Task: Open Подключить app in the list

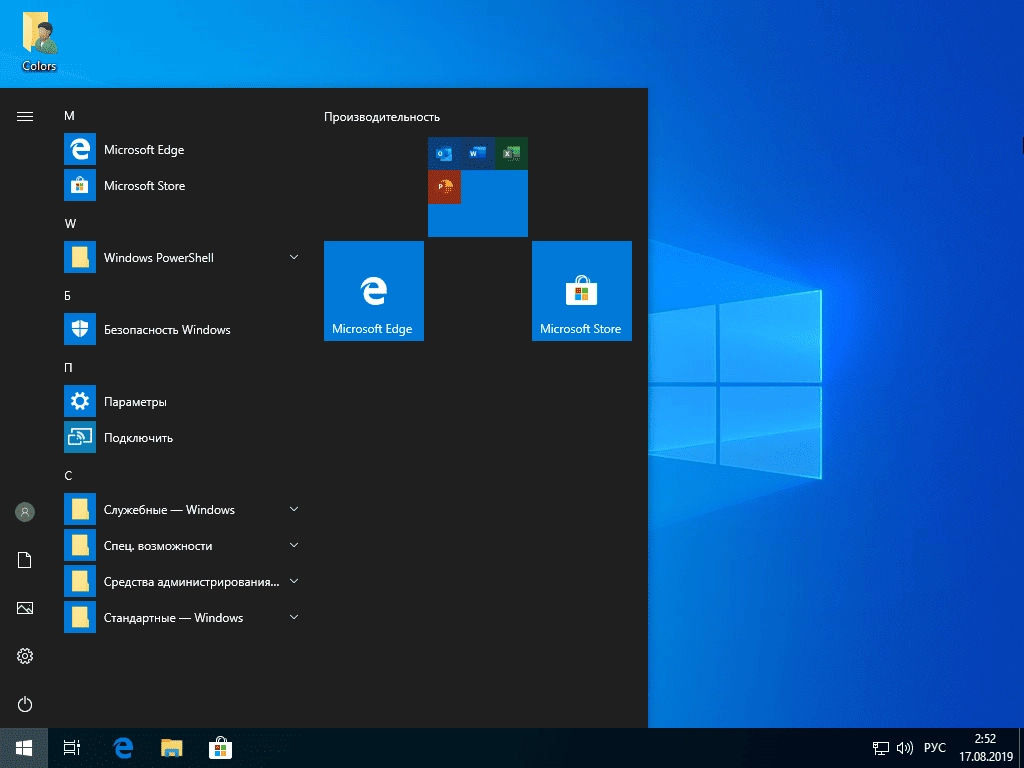Action: tap(182, 438)
